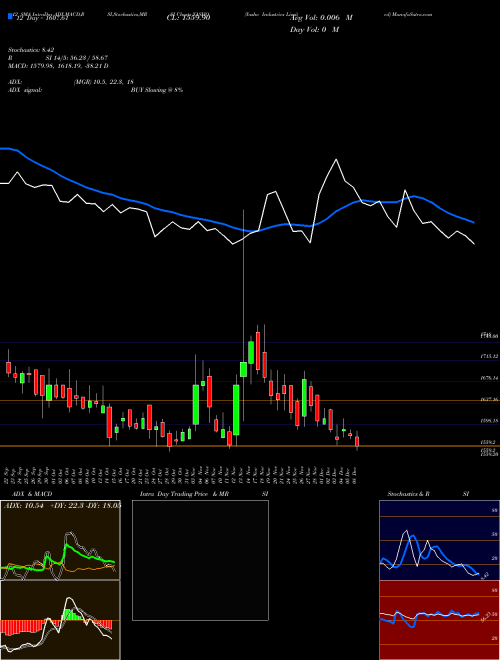
Task: Click the 'ADX & MACD' panel title
Action: [32, 494]
